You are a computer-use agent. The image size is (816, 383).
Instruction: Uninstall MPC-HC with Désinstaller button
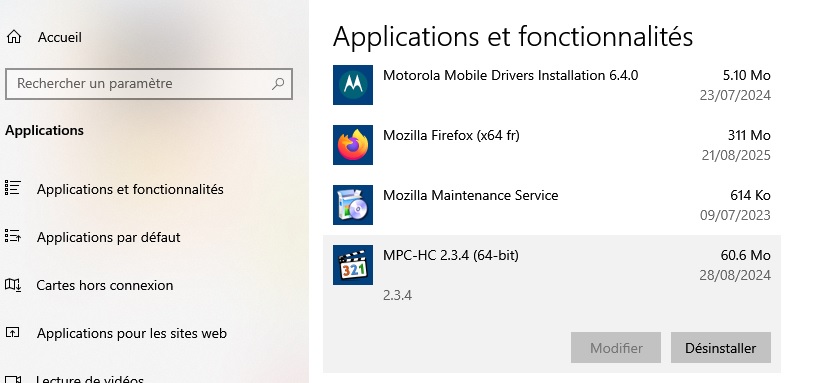[720, 348]
